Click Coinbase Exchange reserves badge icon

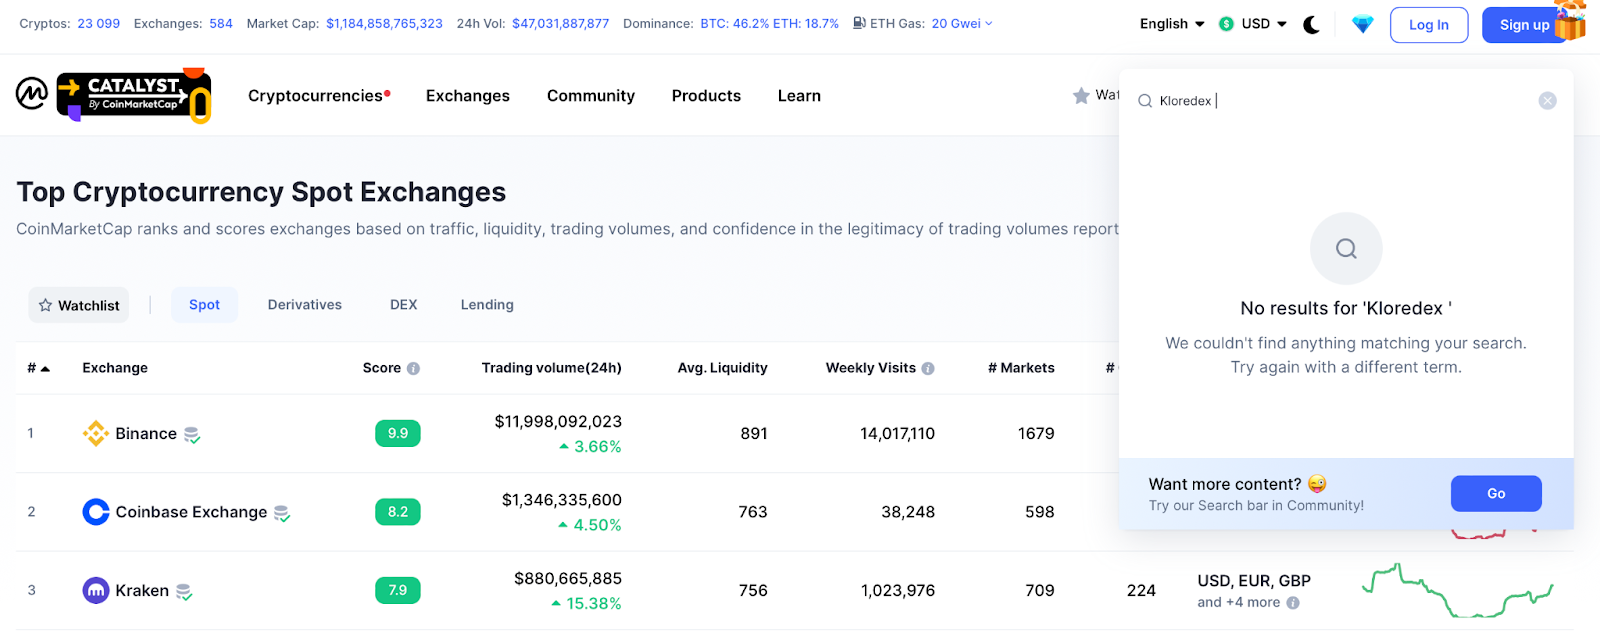coord(282,513)
